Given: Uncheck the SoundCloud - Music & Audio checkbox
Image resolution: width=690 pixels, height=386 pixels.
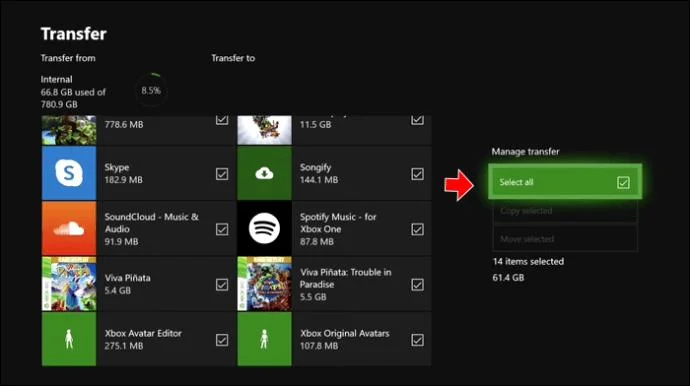Looking at the screenshot, I should tap(222, 229).
